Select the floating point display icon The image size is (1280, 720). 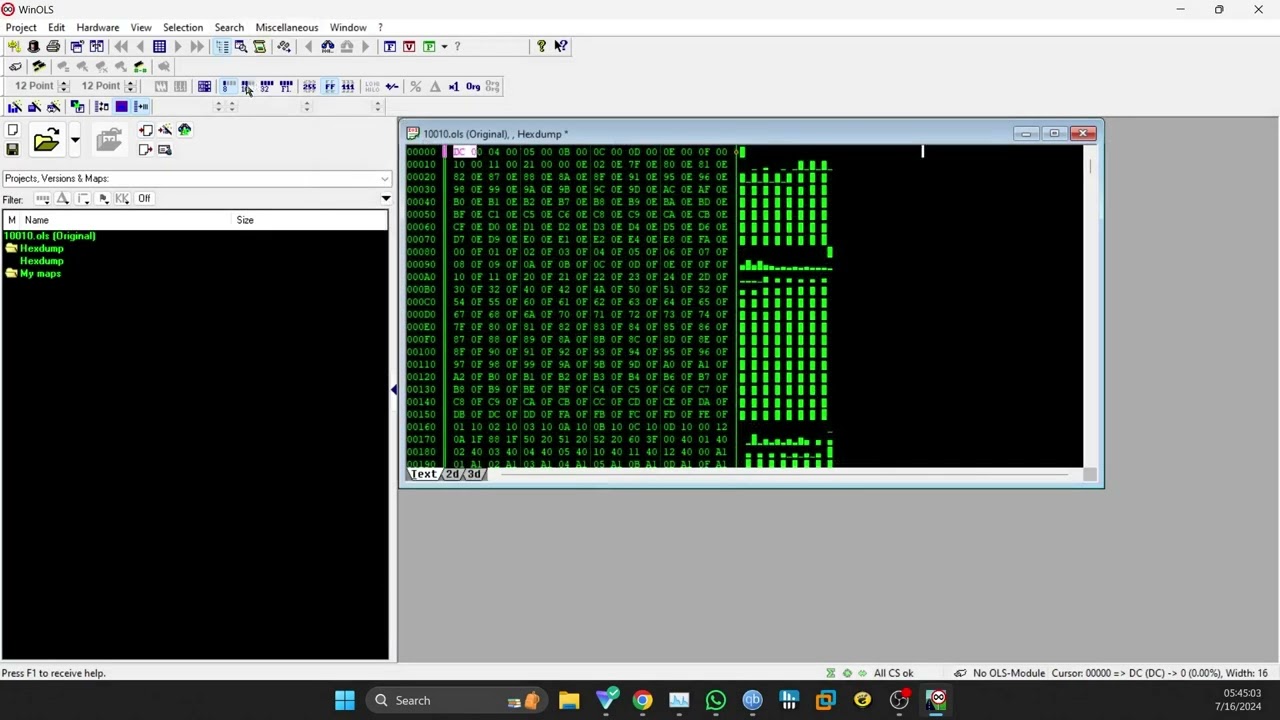286,86
